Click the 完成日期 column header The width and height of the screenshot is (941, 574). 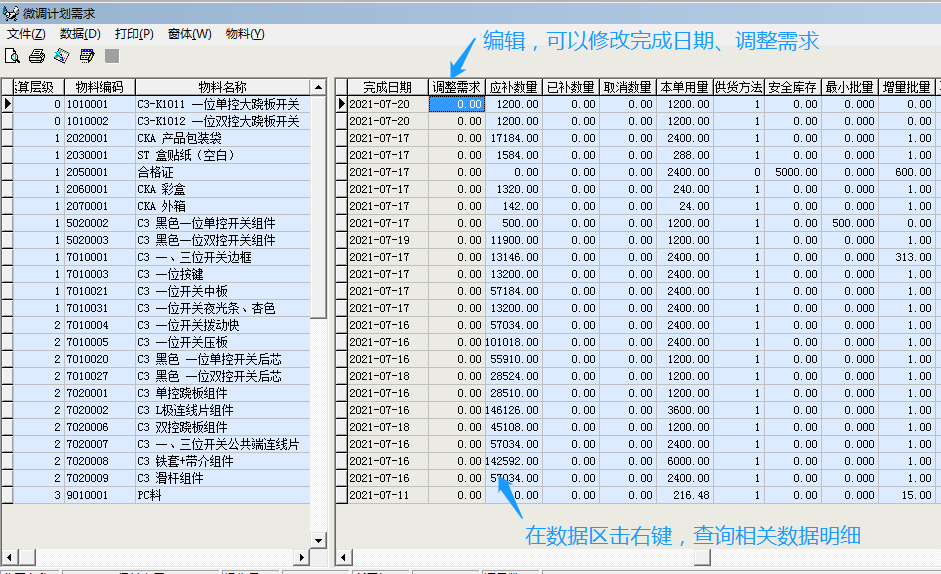[x=387, y=87]
